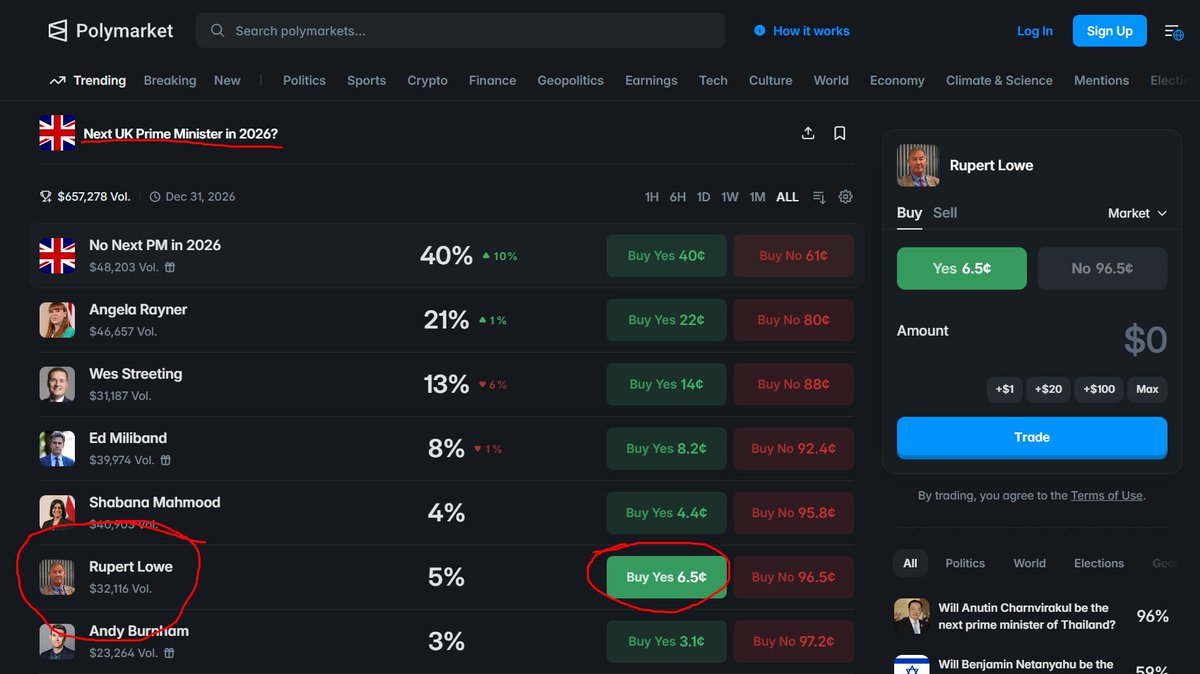Viewport: 1200px width, 674px height.
Task: Bookmark the Next UK Prime Minister market
Action: tap(840, 133)
